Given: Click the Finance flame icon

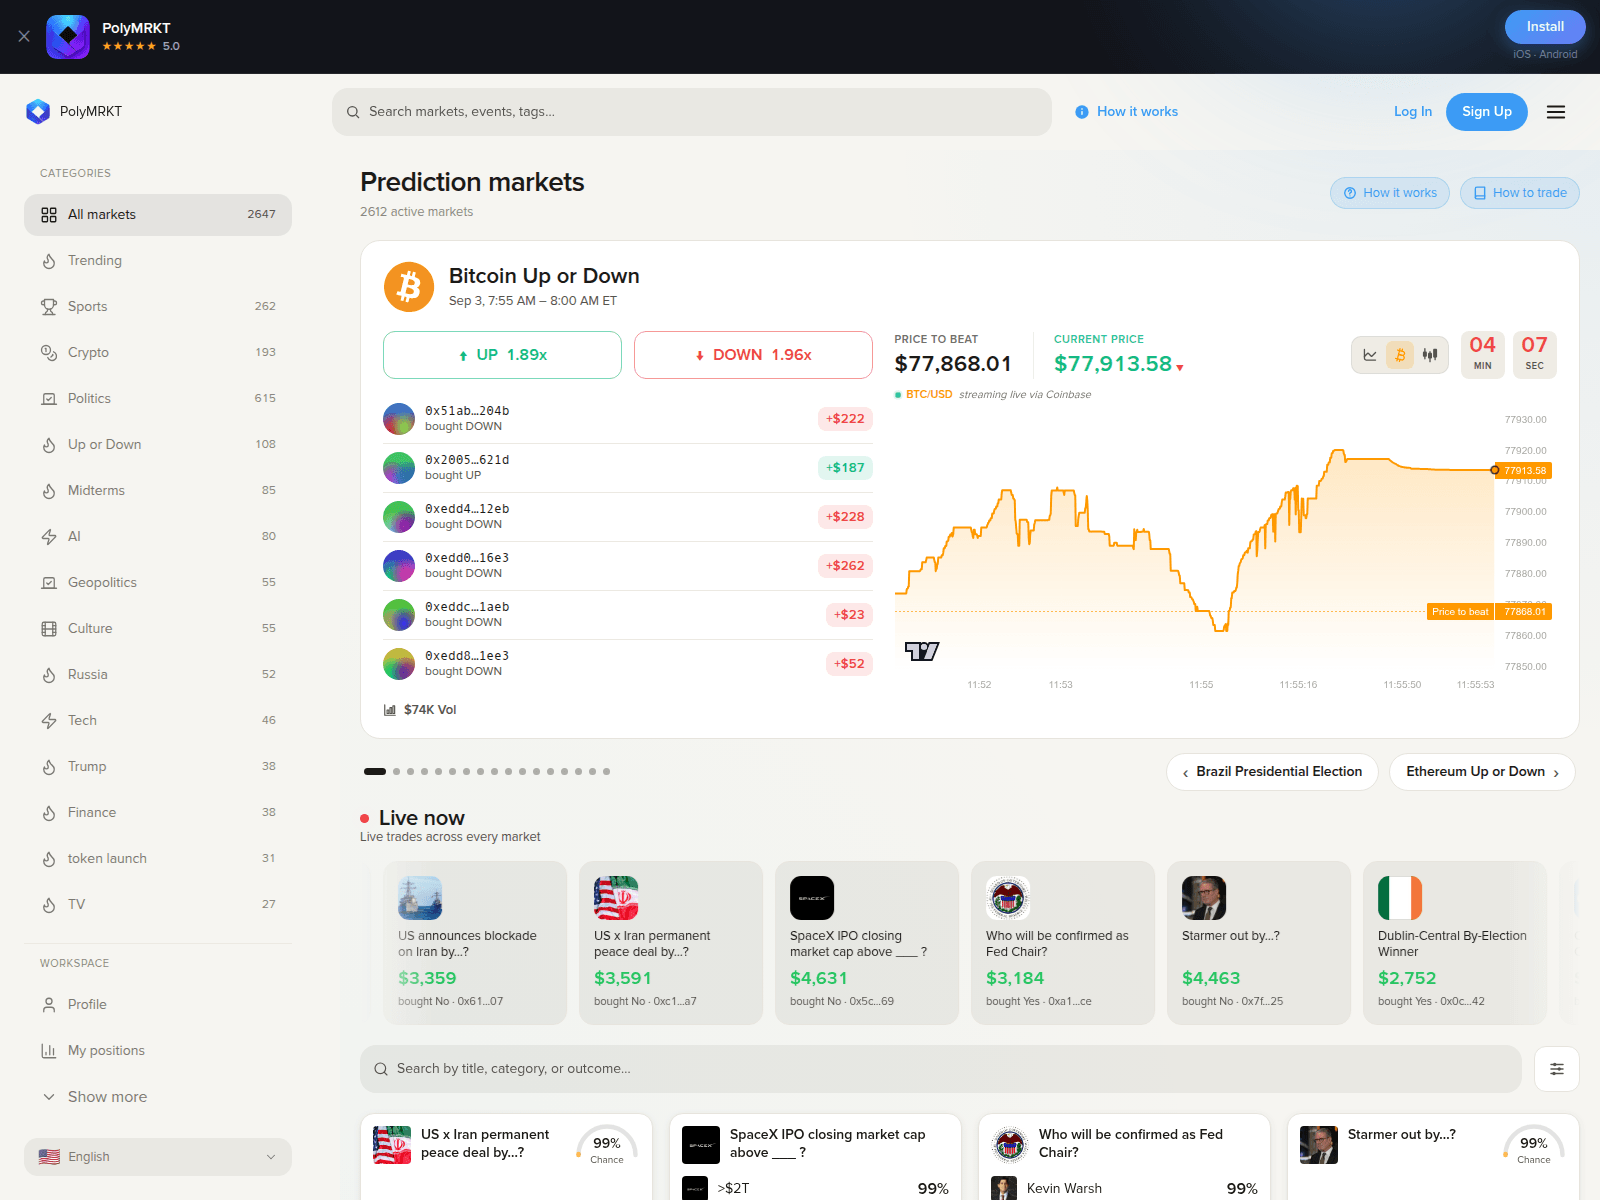Looking at the screenshot, I should point(49,813).
